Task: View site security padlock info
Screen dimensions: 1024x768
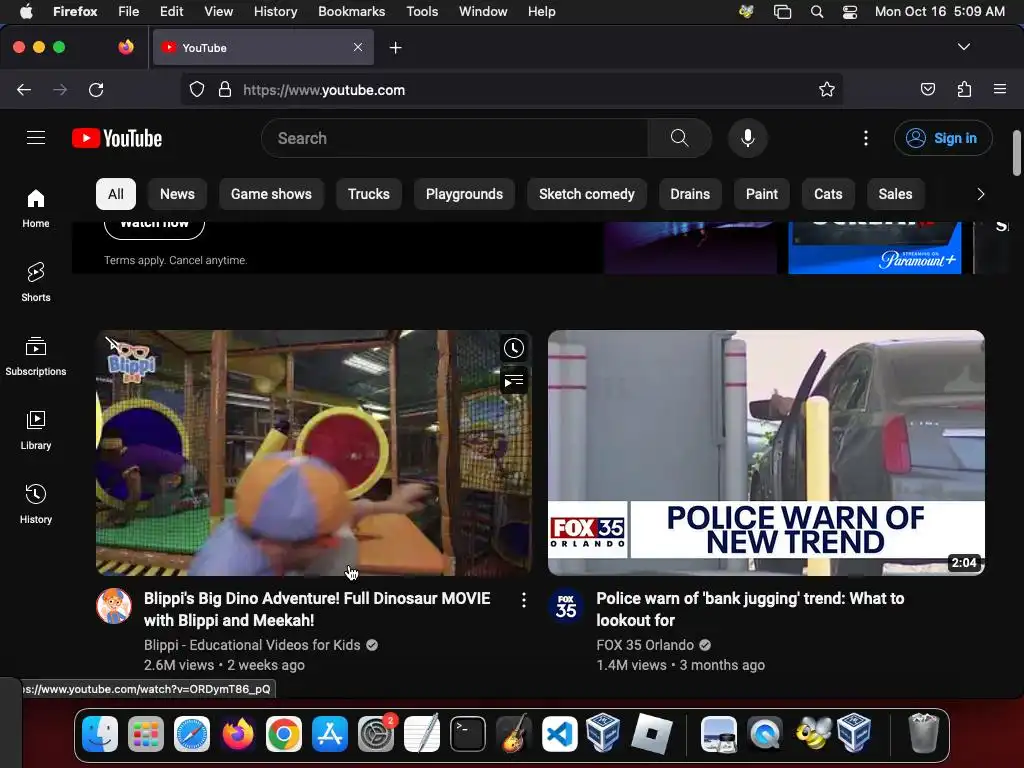Action: tap(225, 89)
